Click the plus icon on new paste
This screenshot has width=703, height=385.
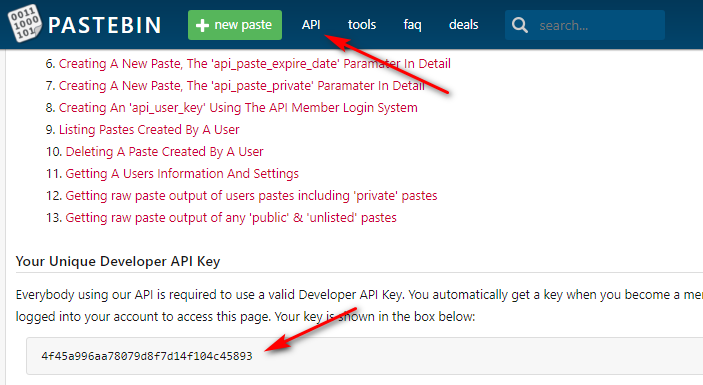(202, 25)
